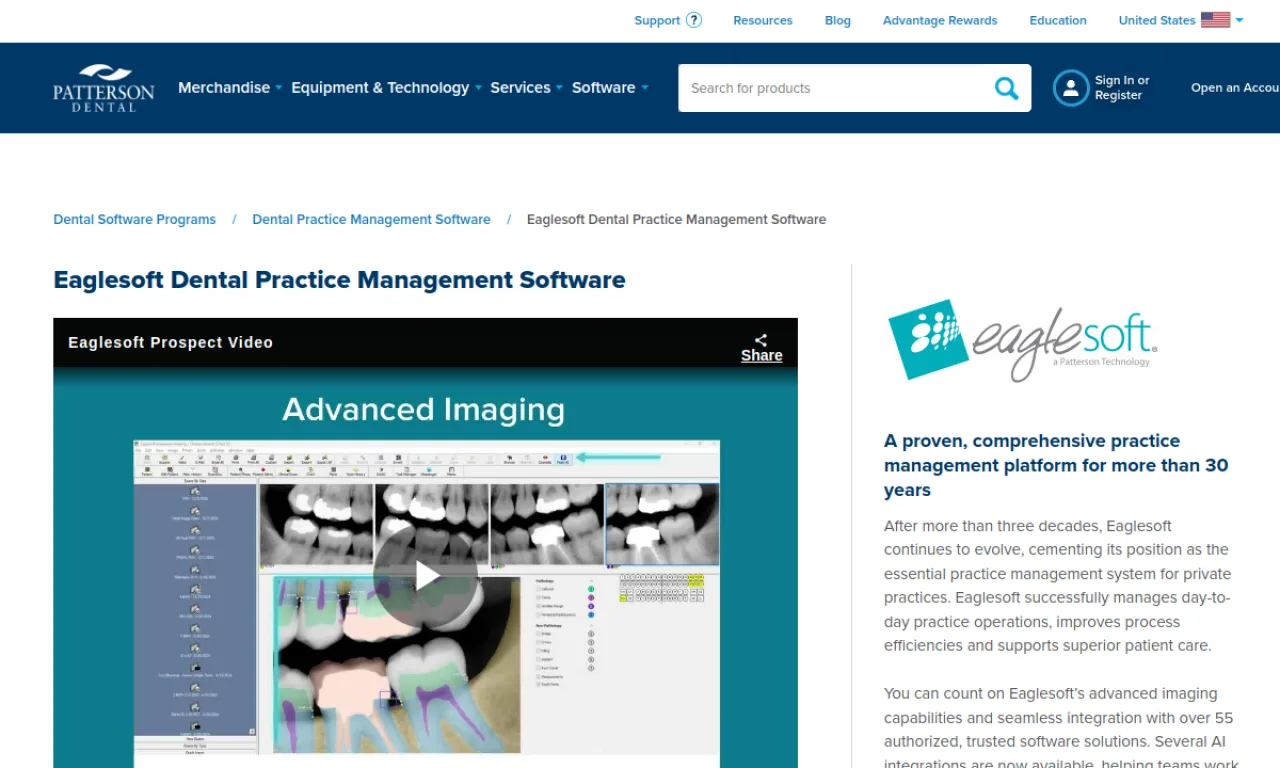This screenshot has height=768, width=1280.
Task: Click the Share icon on the video
Action: [761, 340]
